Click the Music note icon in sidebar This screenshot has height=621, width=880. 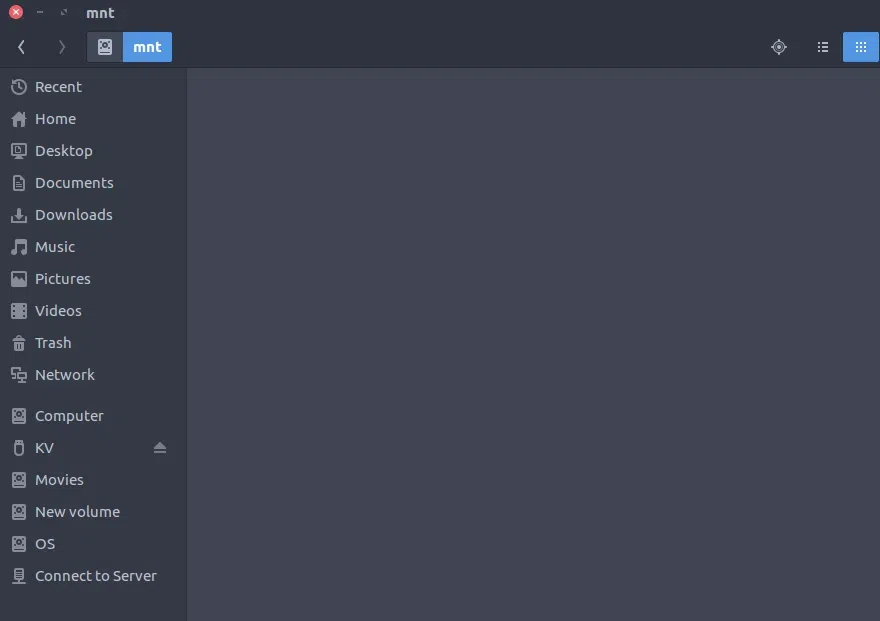(18, 247)
